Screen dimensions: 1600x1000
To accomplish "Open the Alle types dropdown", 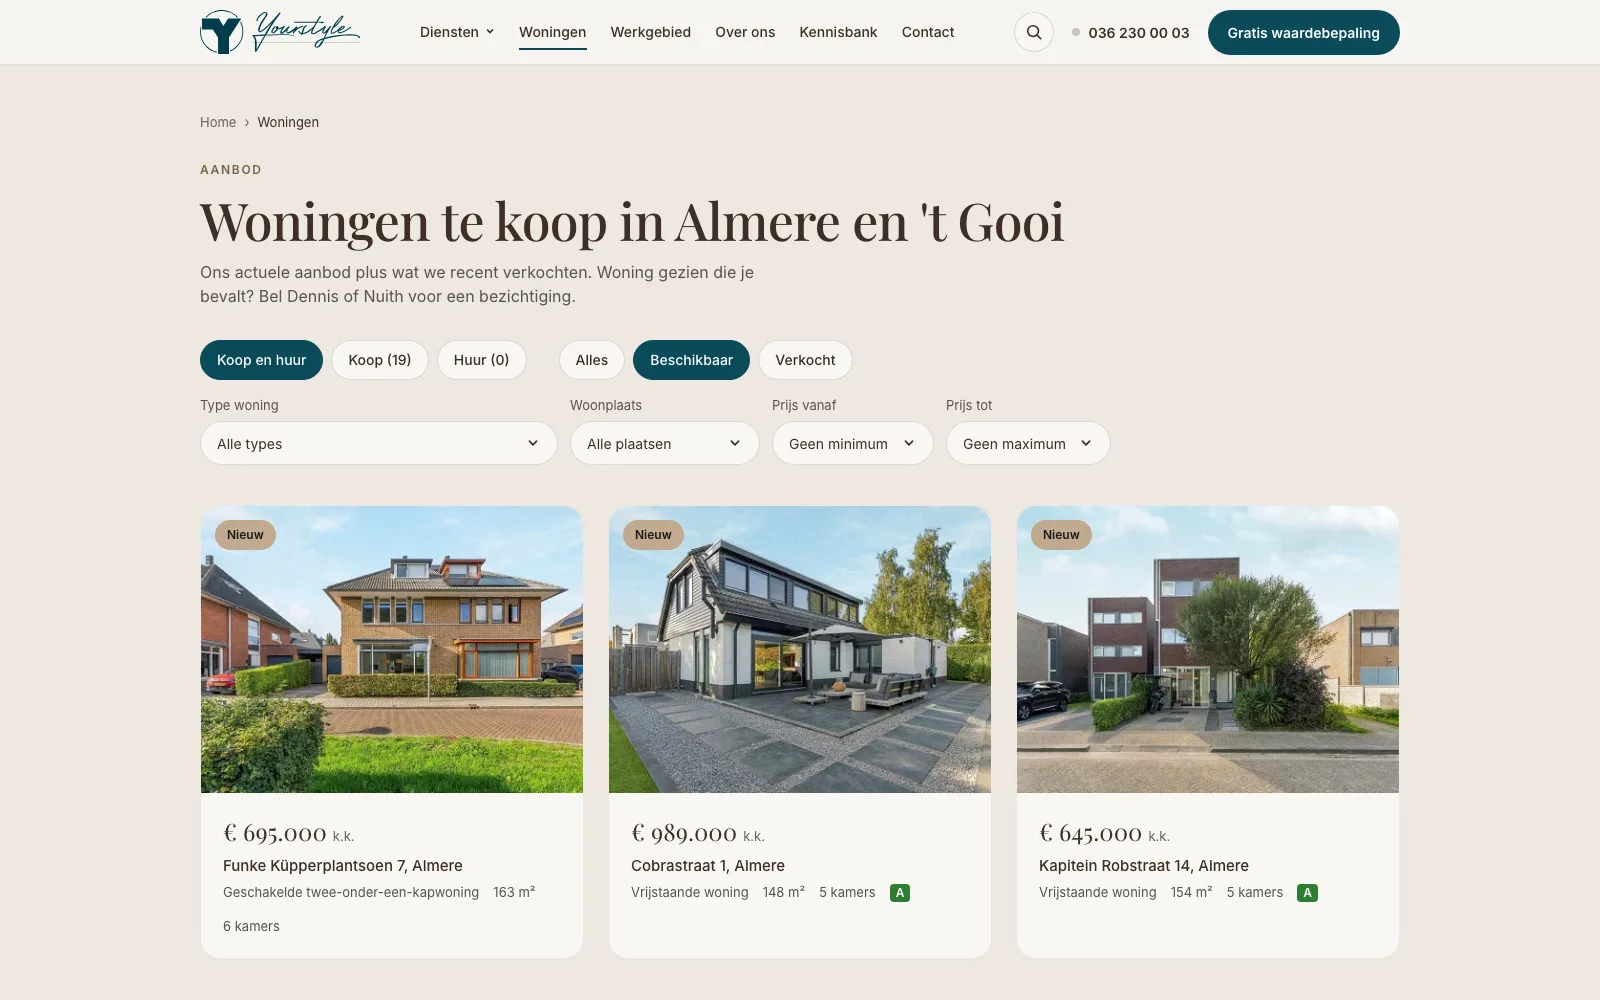I will (x=379, y=443).
